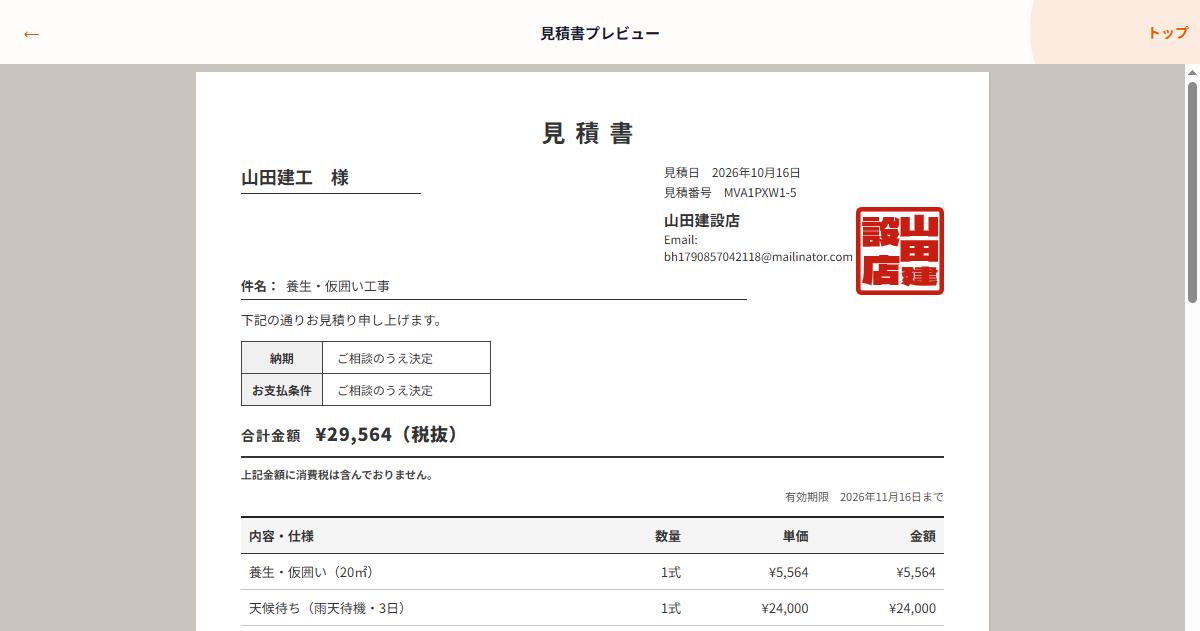Viewport: 1200px width, 631px height.
Task: Select the total amount ¥29,564（税抜）
Action: tap(387, 434)
